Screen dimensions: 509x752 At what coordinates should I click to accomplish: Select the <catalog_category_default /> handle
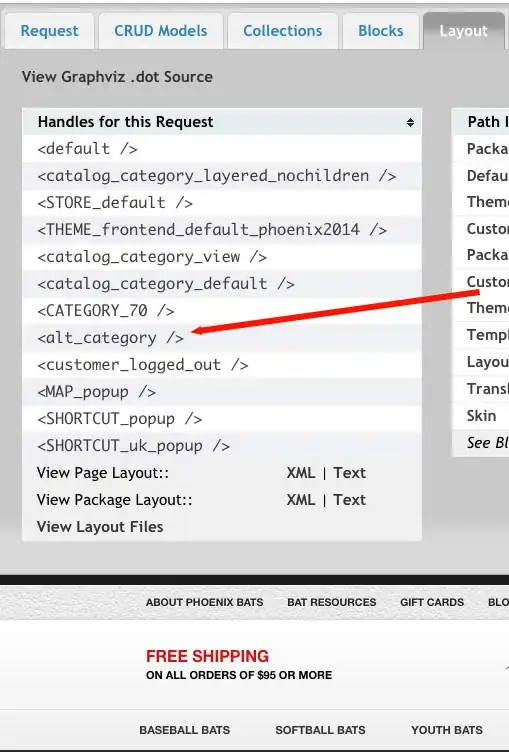(222, 283)
